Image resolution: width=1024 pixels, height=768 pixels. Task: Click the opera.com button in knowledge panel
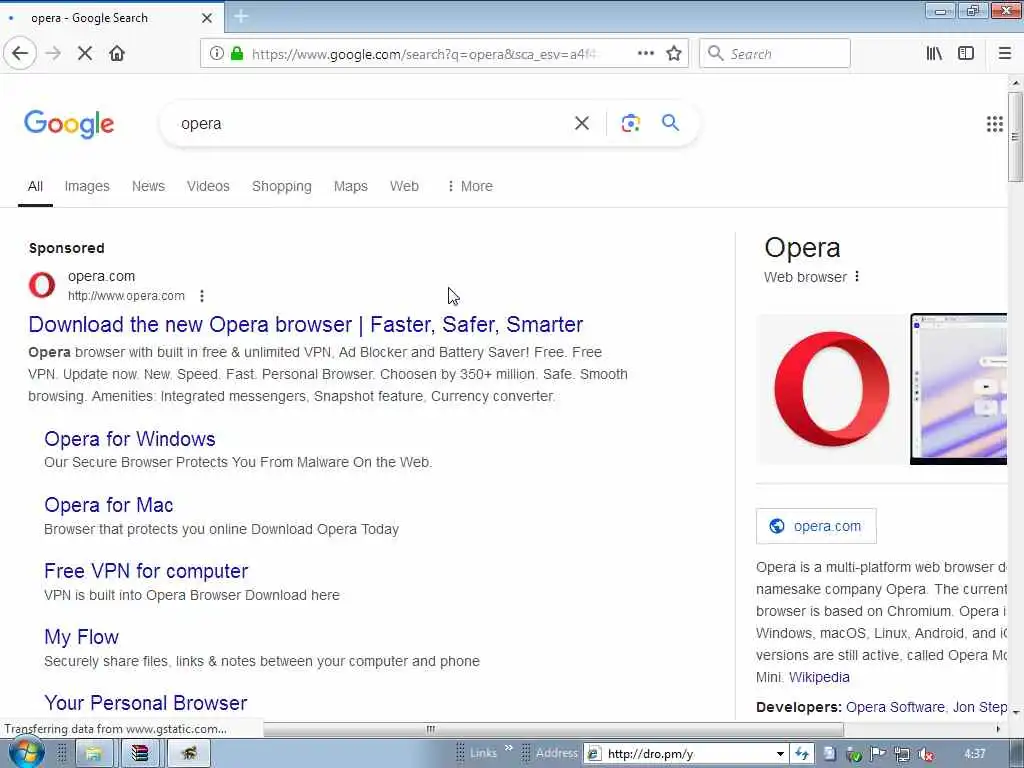(816, 526)
